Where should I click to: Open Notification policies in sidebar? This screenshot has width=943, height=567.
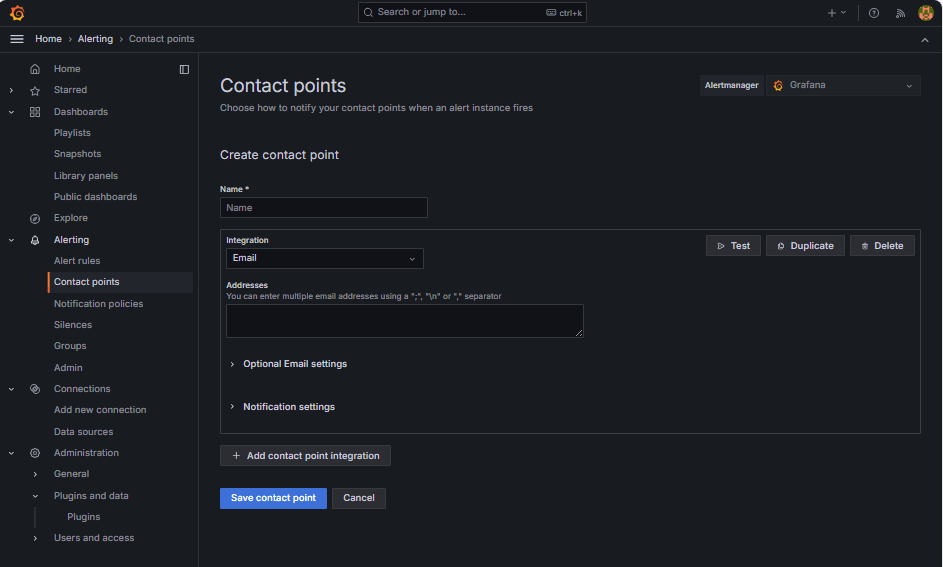coord(98,304)
